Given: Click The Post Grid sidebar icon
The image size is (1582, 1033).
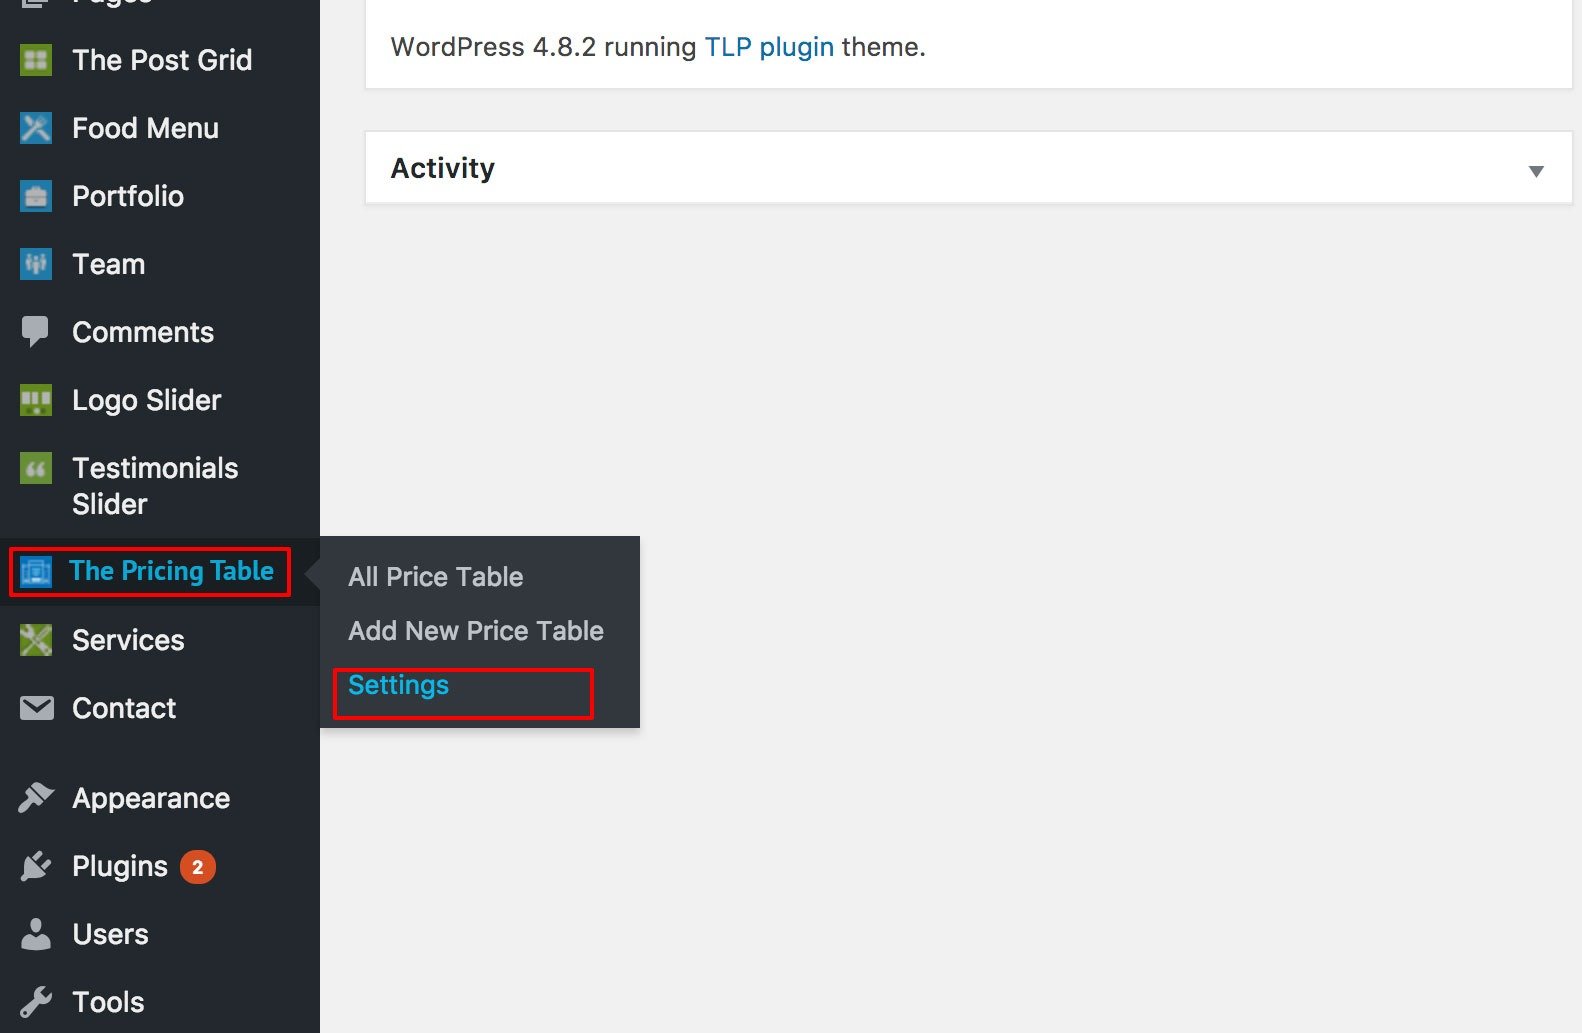Looking at the screenshot, I should [36, 60].
